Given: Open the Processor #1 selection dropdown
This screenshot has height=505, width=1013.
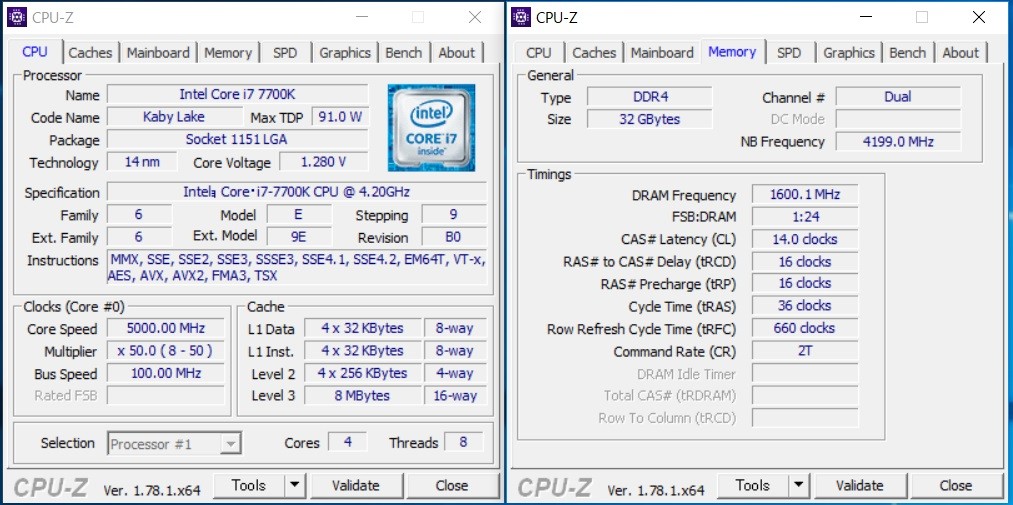Looking at the screenshot, I should [174, 444].
